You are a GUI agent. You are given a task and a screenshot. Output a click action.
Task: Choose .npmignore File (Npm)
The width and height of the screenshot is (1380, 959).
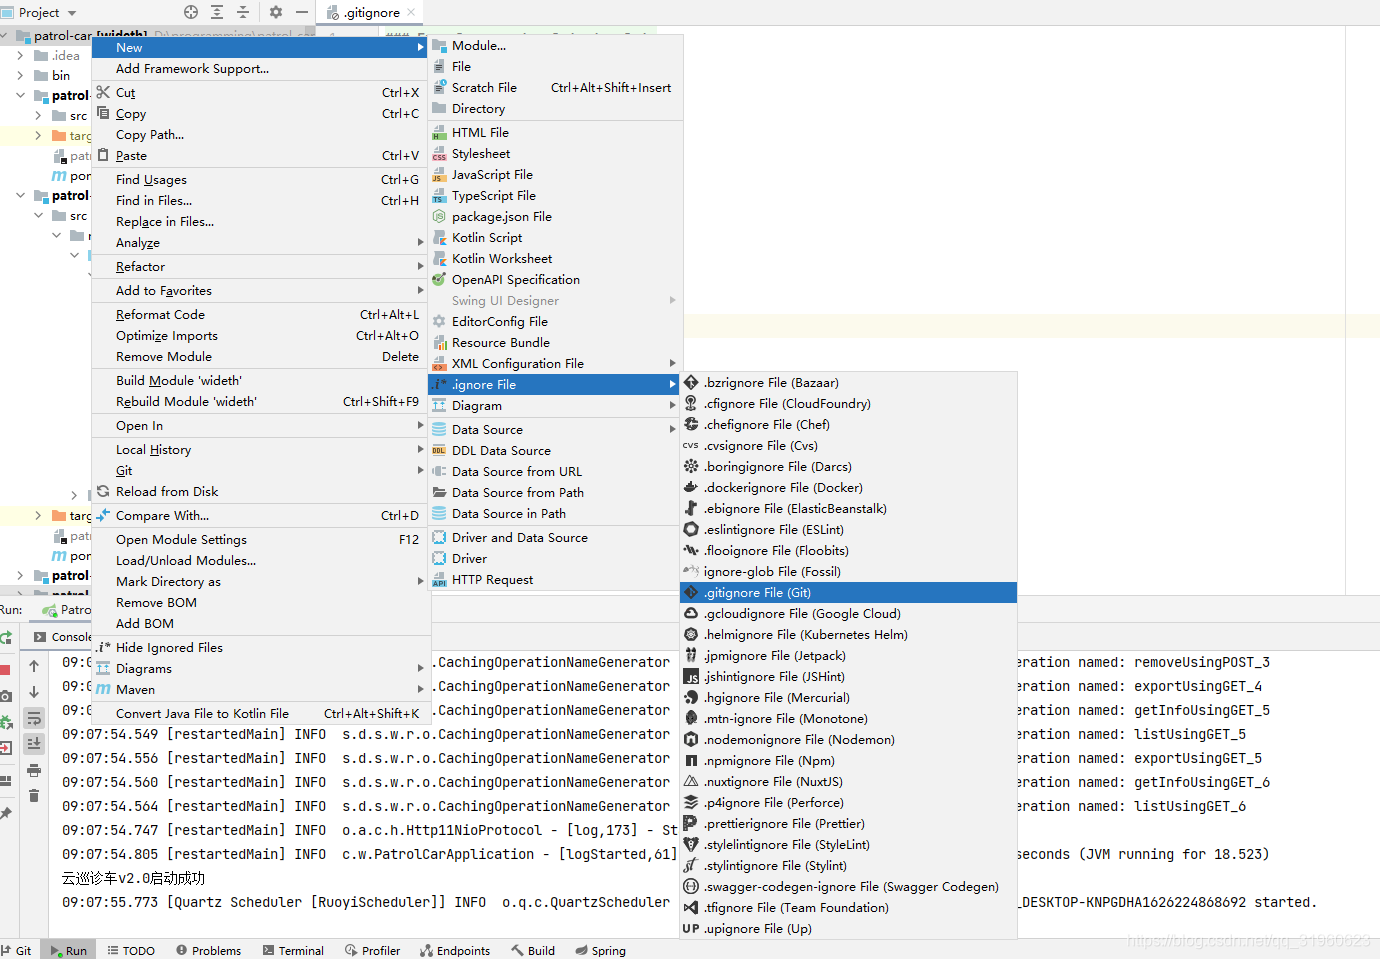[848, 761]
